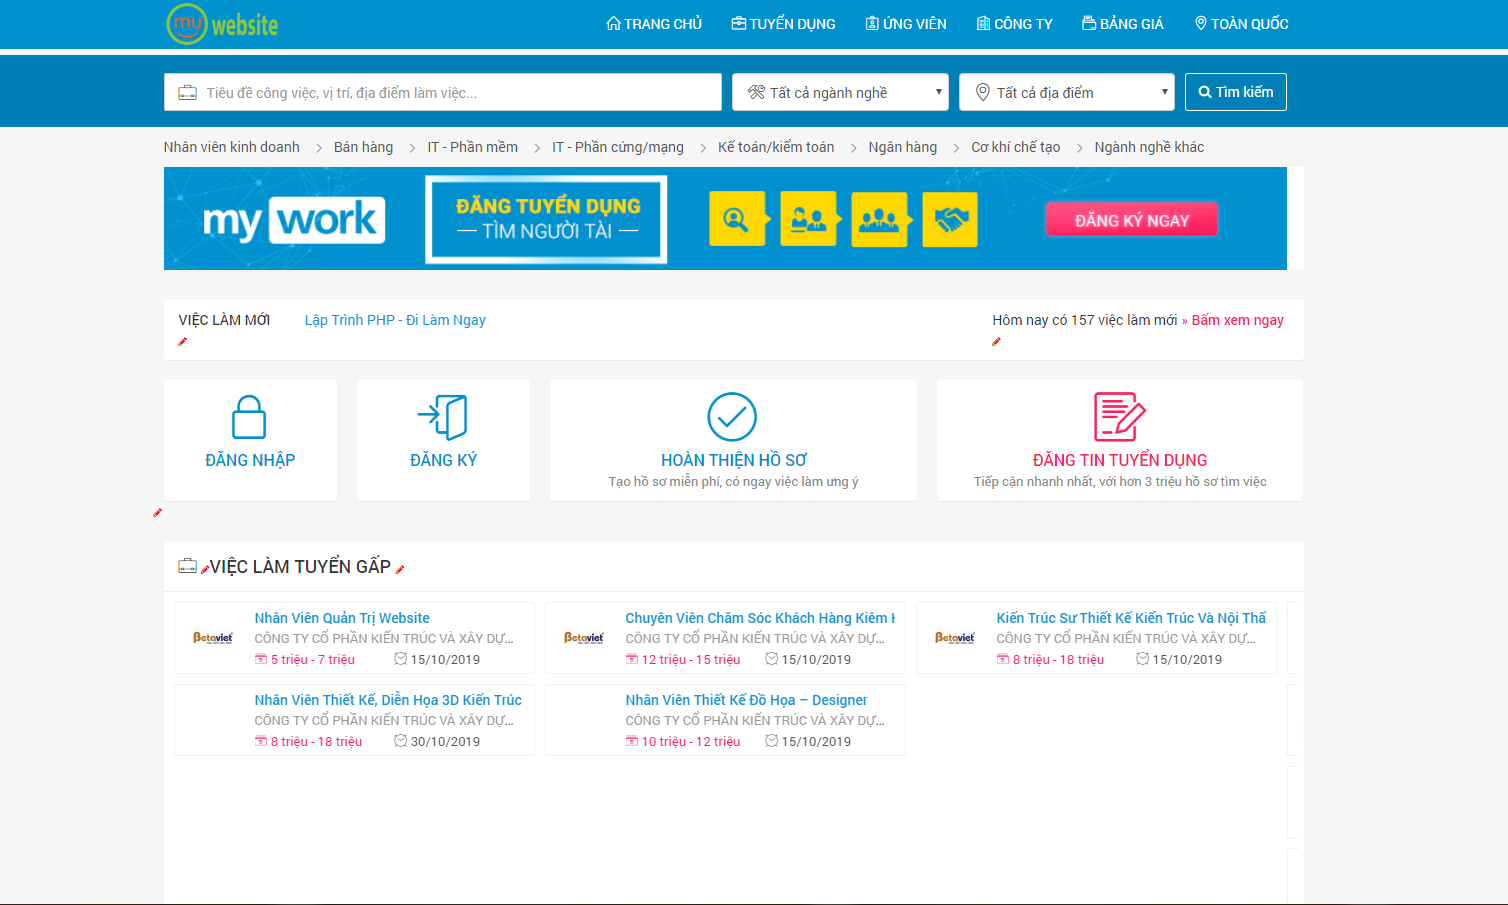Click the padlock Đăng Nhập icon
The width and height of the screenshot is (1508, 905).
coord(249,417)
